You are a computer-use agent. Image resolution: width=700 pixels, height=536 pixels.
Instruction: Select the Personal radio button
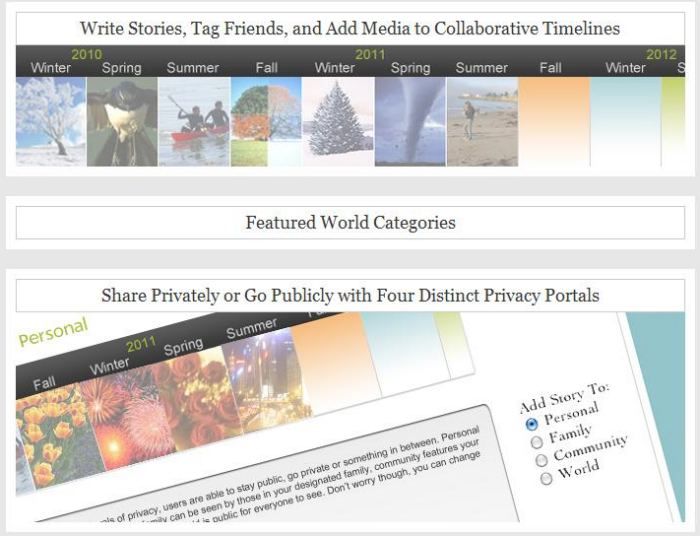coord(531,424)
